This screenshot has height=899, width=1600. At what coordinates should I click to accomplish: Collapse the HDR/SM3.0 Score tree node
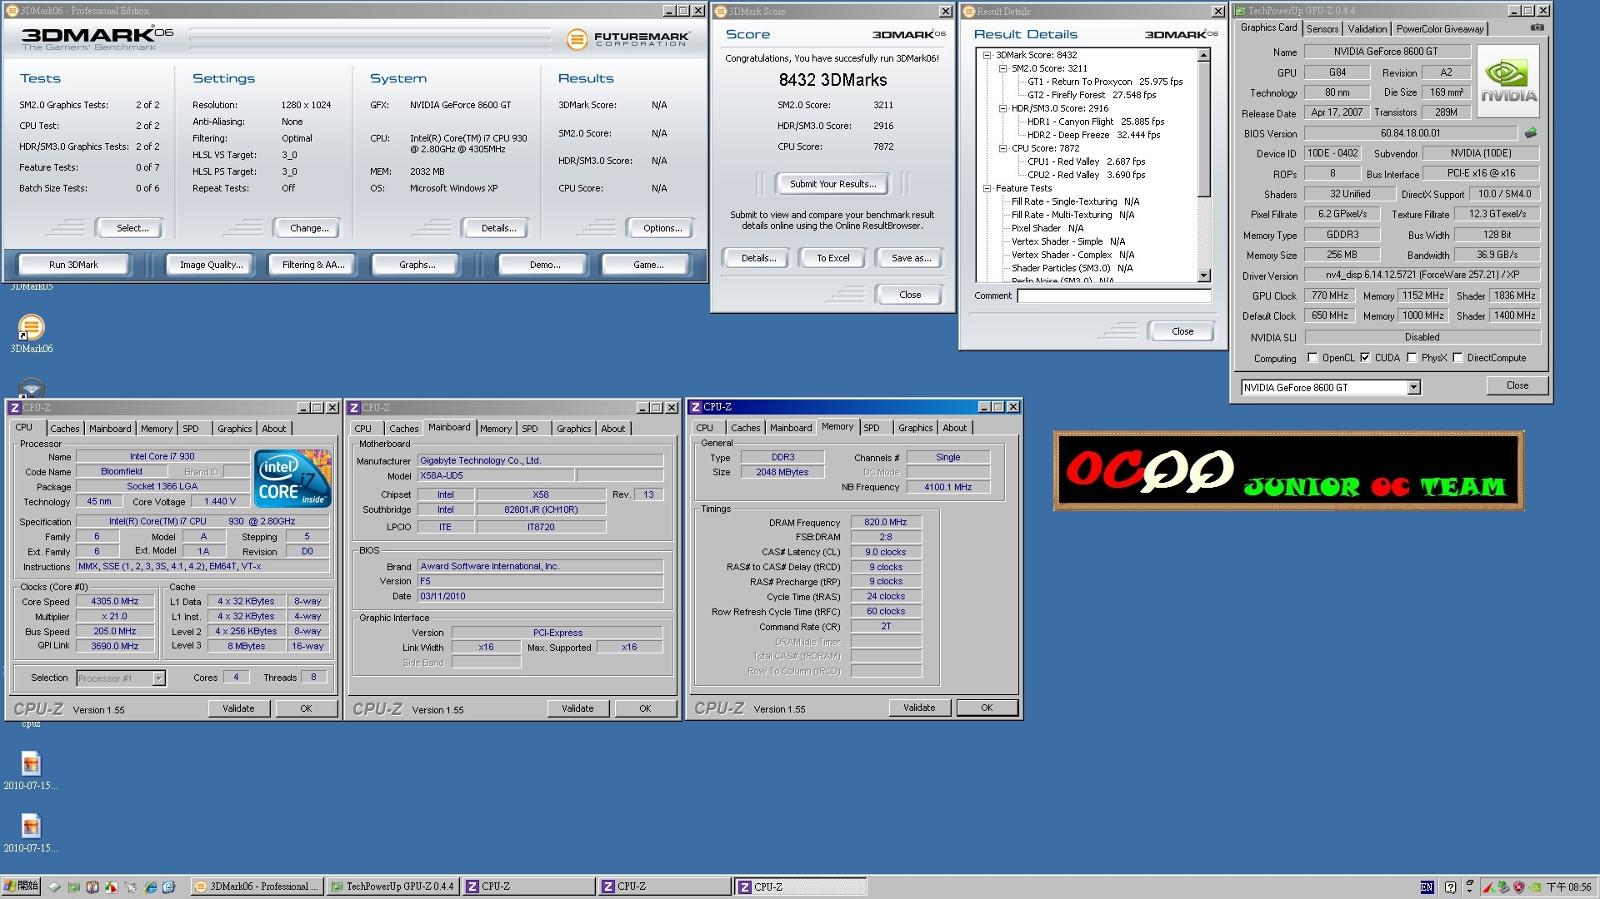[x=1003, y=108]
